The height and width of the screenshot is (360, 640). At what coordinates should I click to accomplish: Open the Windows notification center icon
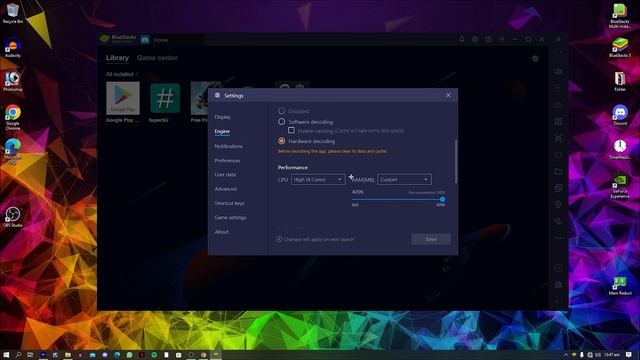click(x=629, y=355)
